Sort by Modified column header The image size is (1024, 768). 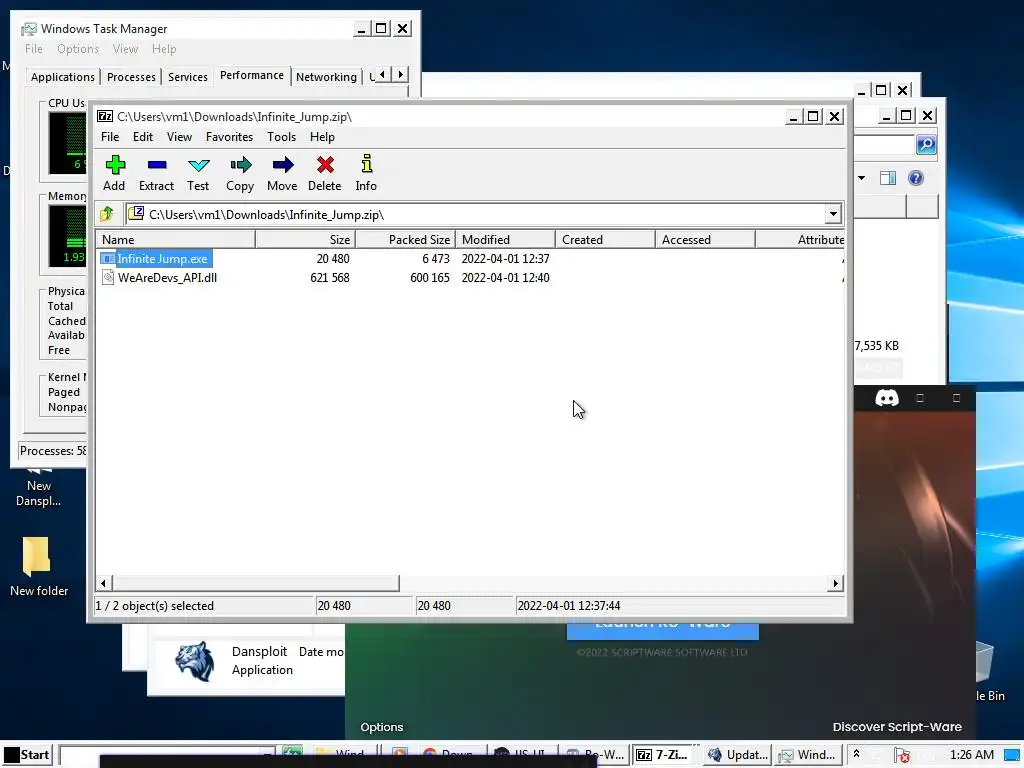click(x=505, y=240)
